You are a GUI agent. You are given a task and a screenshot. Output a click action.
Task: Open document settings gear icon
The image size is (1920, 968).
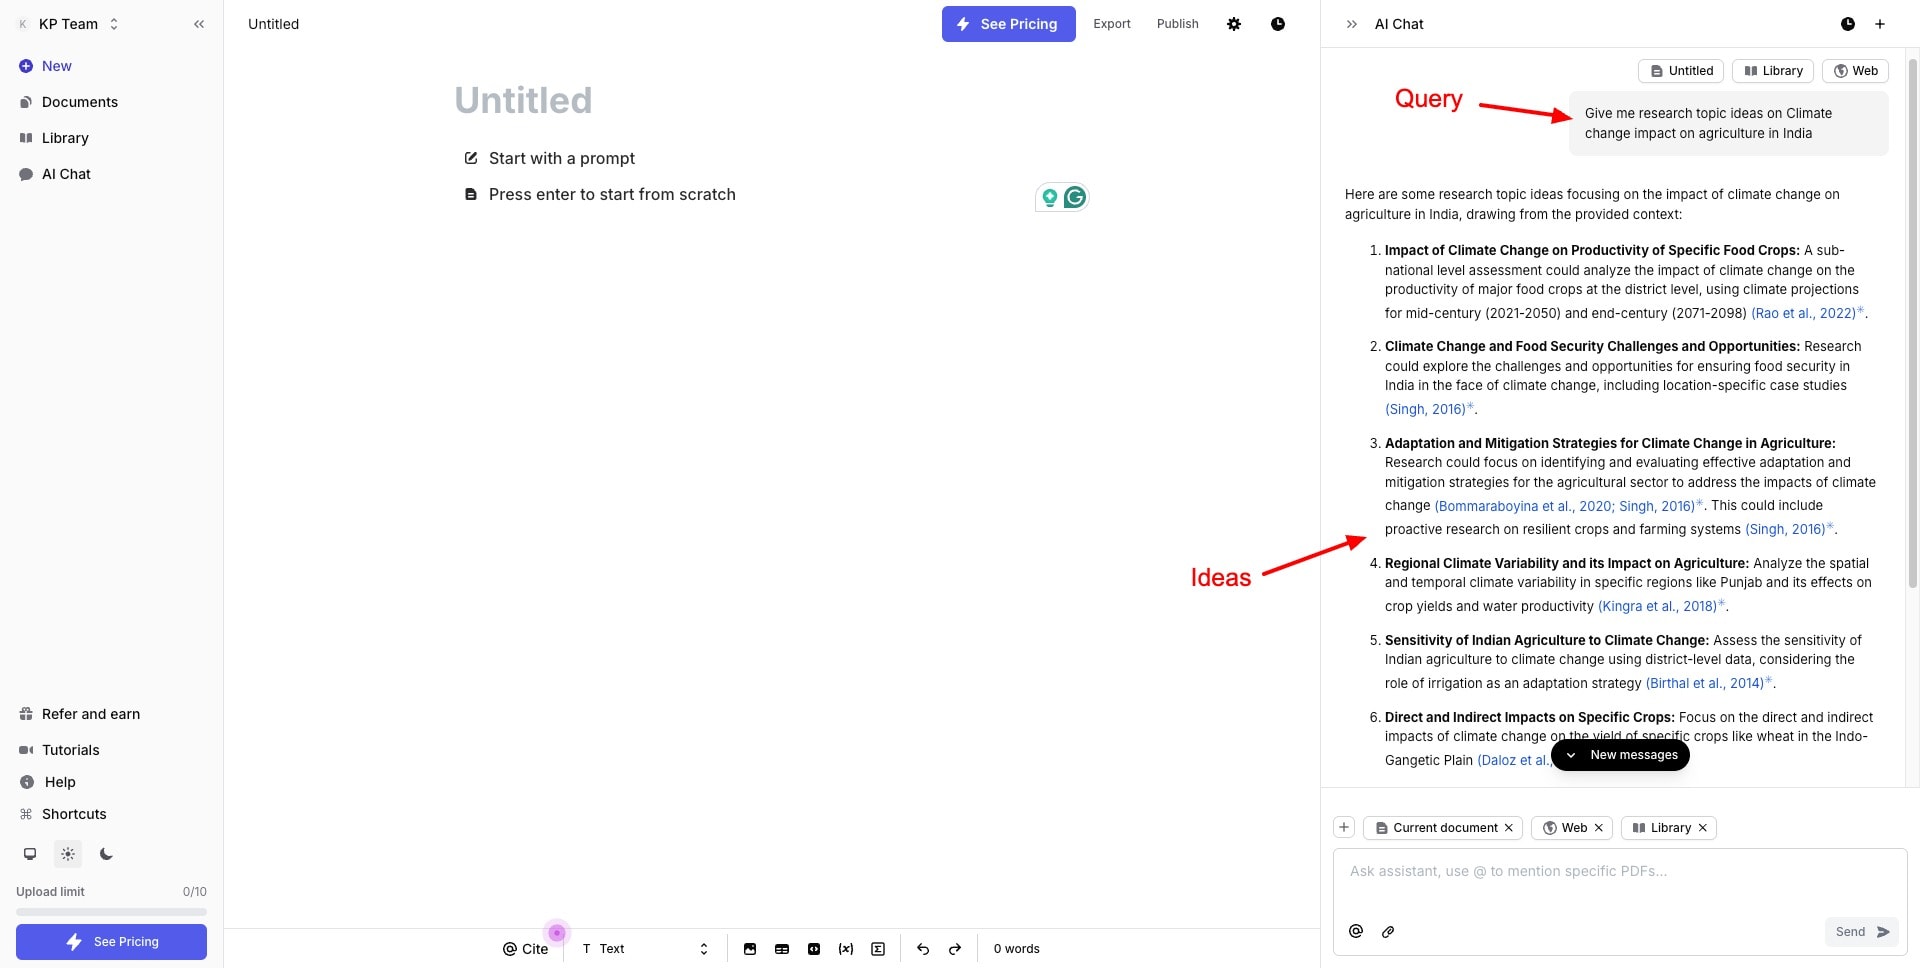point(1234,24)
